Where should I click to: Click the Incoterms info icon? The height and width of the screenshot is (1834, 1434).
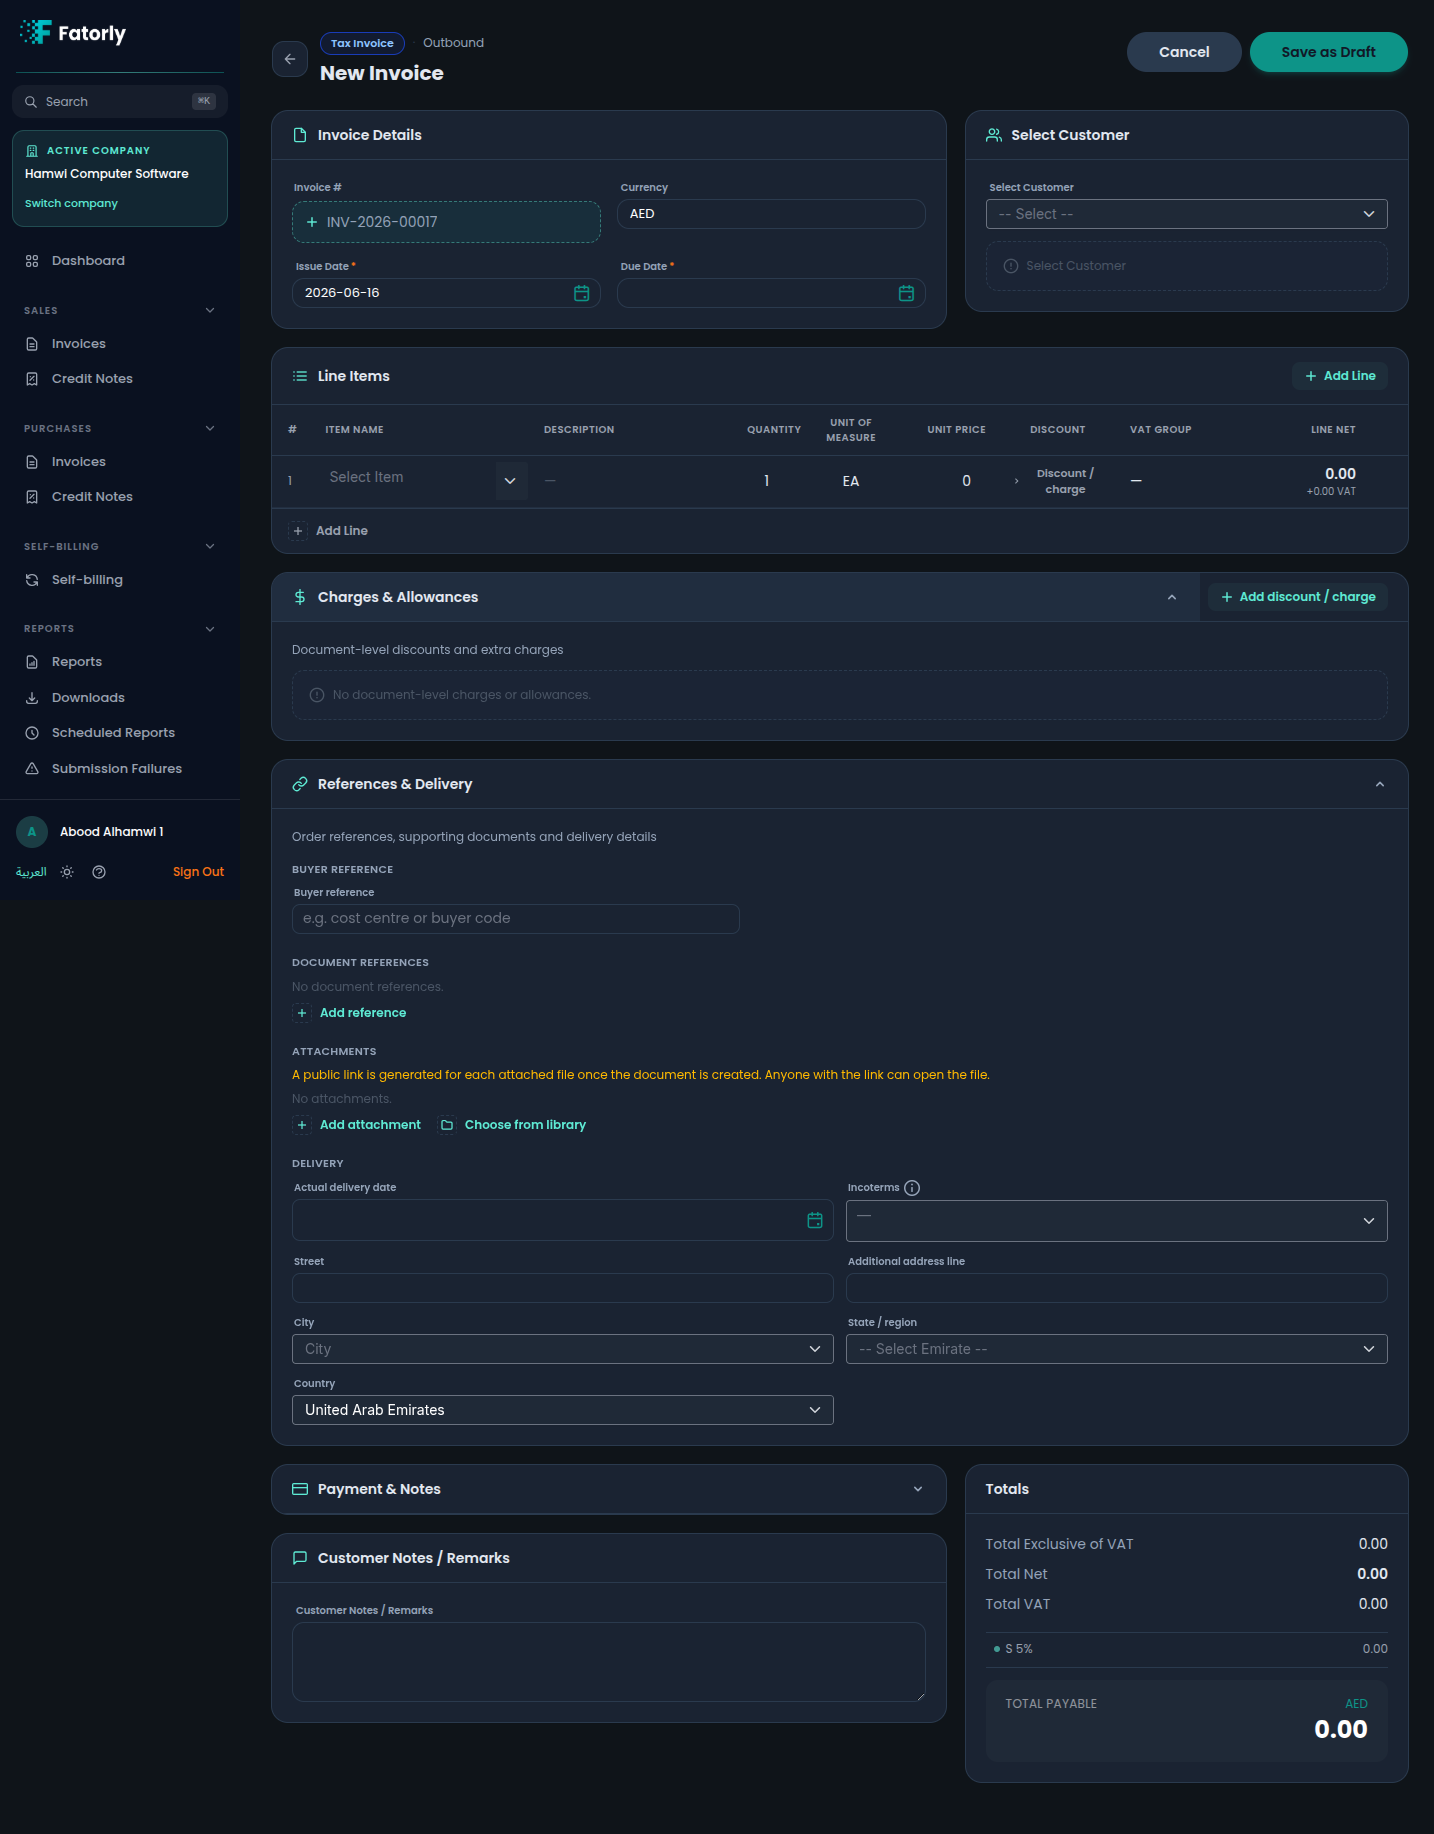tap(912, 1188)
